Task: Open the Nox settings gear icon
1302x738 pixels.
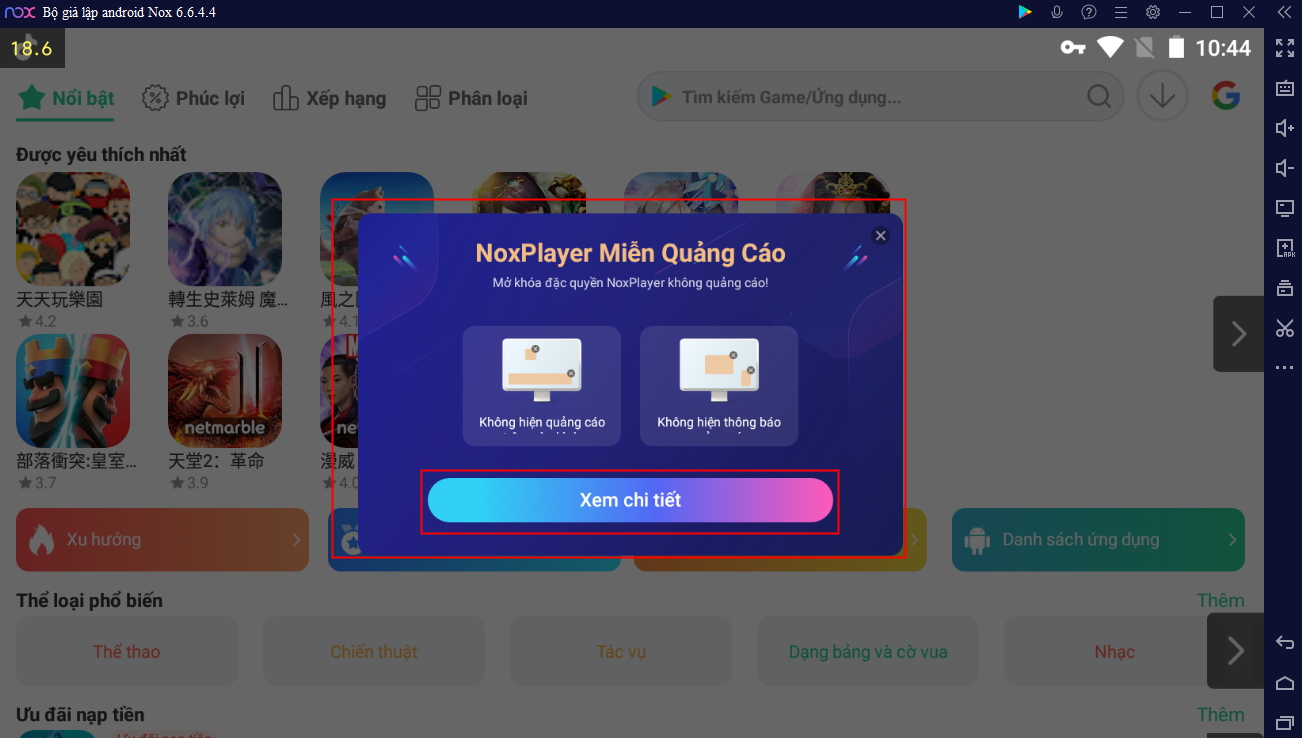Action: point(1153,12)
